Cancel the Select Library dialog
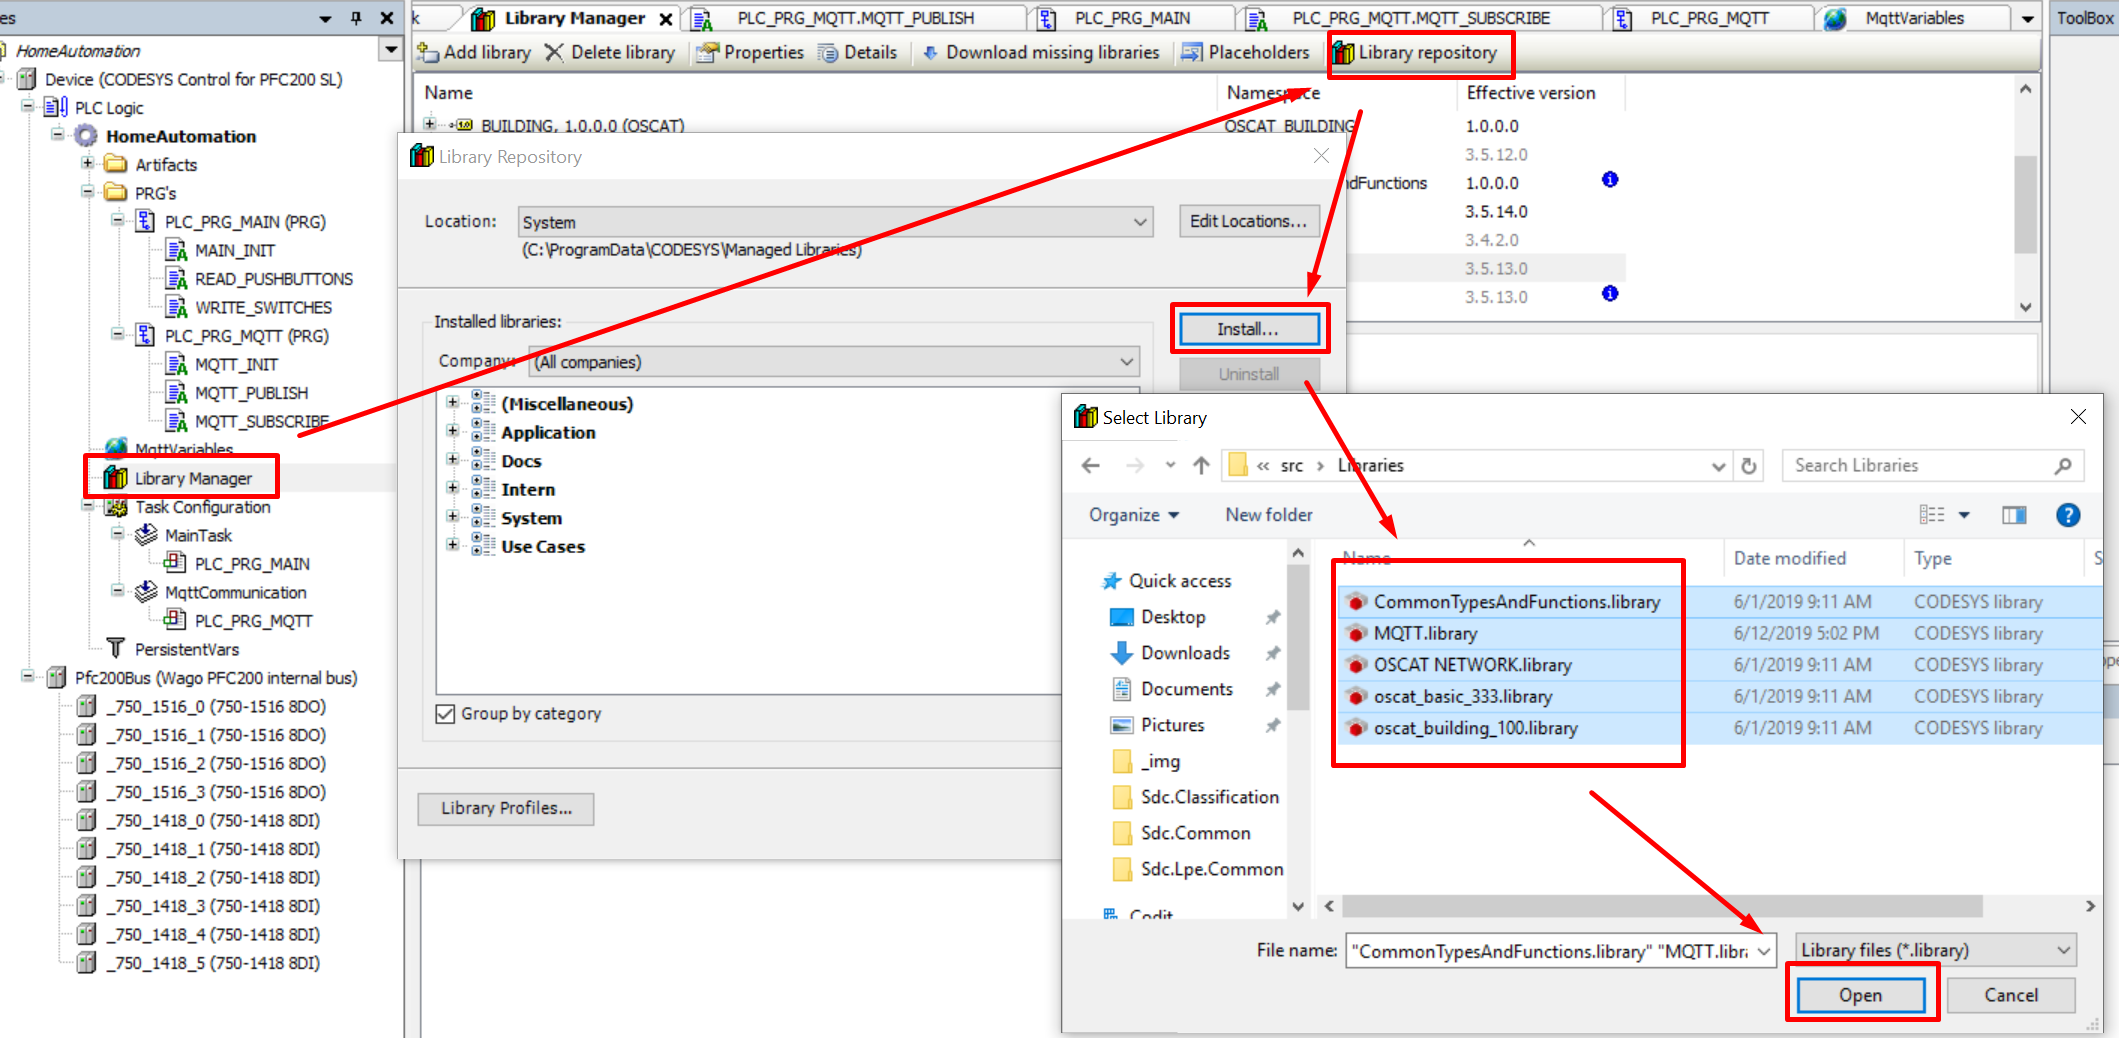 [x=2011, y=995]
